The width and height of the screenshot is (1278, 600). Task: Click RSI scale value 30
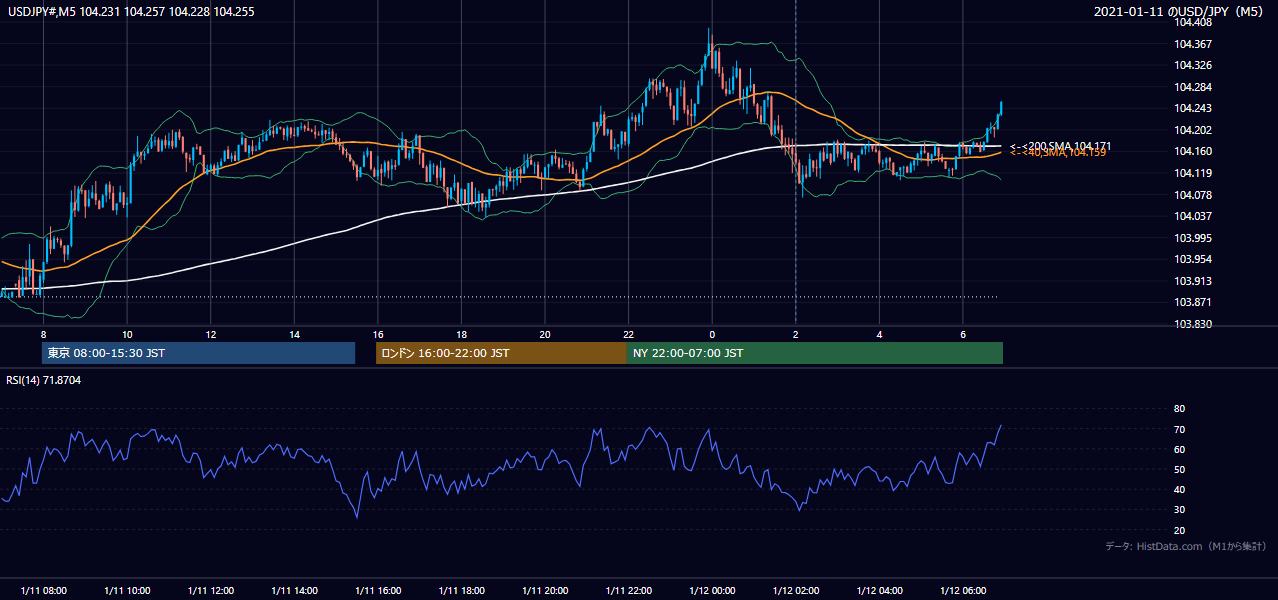[1179, 510]
